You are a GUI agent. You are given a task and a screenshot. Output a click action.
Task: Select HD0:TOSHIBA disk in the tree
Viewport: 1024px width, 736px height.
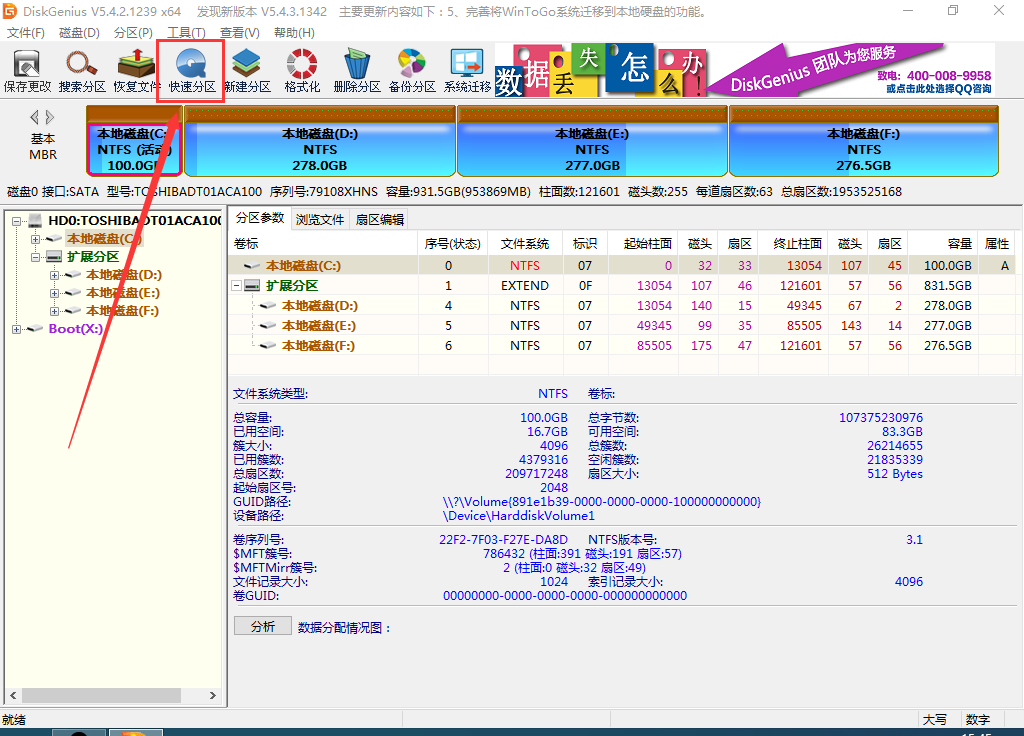[135, 221]
